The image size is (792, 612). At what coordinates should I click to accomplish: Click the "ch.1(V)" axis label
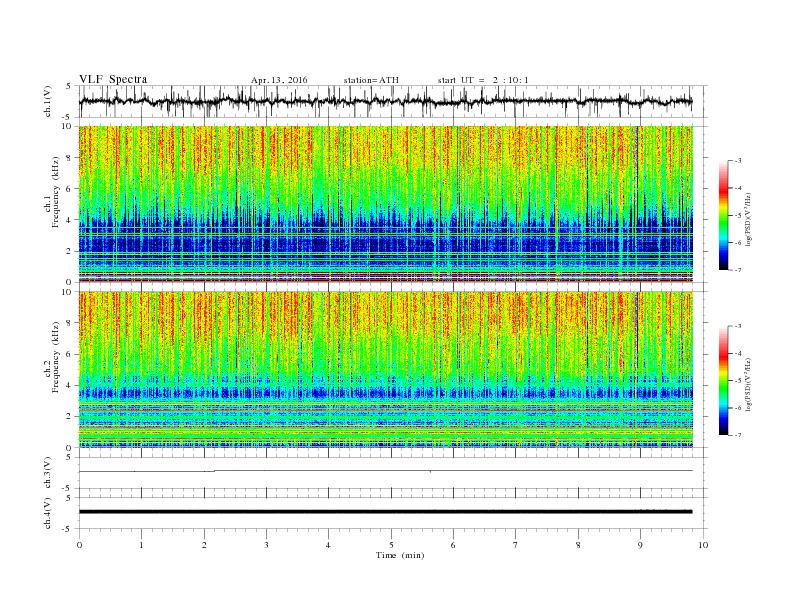48,102
